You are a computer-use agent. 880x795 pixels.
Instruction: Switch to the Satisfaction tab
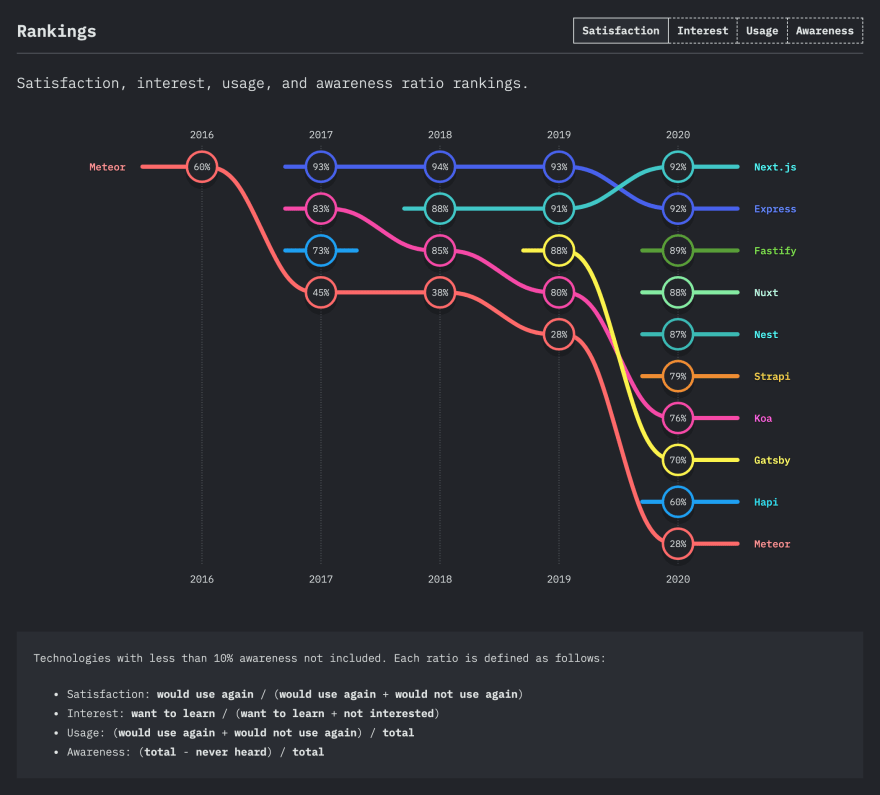[620, 31]
